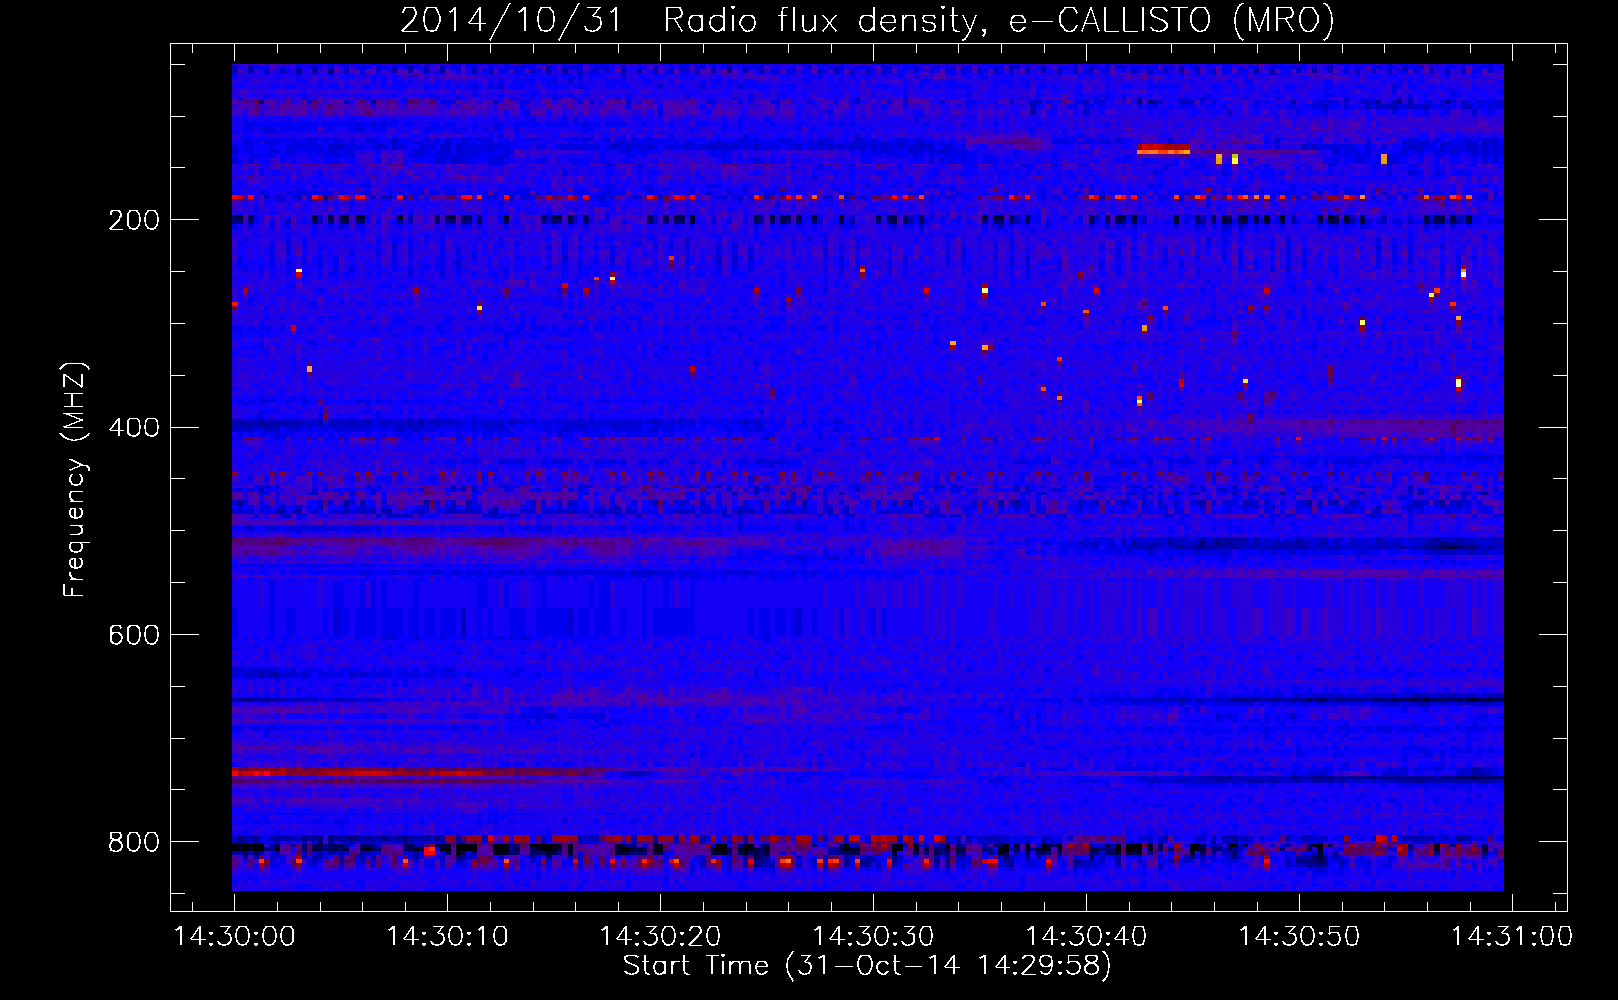Viewport: 1618px width, 1000px height.
Task: Click the long red emission band near 735 MHz
Action: (x=420, y=773)
